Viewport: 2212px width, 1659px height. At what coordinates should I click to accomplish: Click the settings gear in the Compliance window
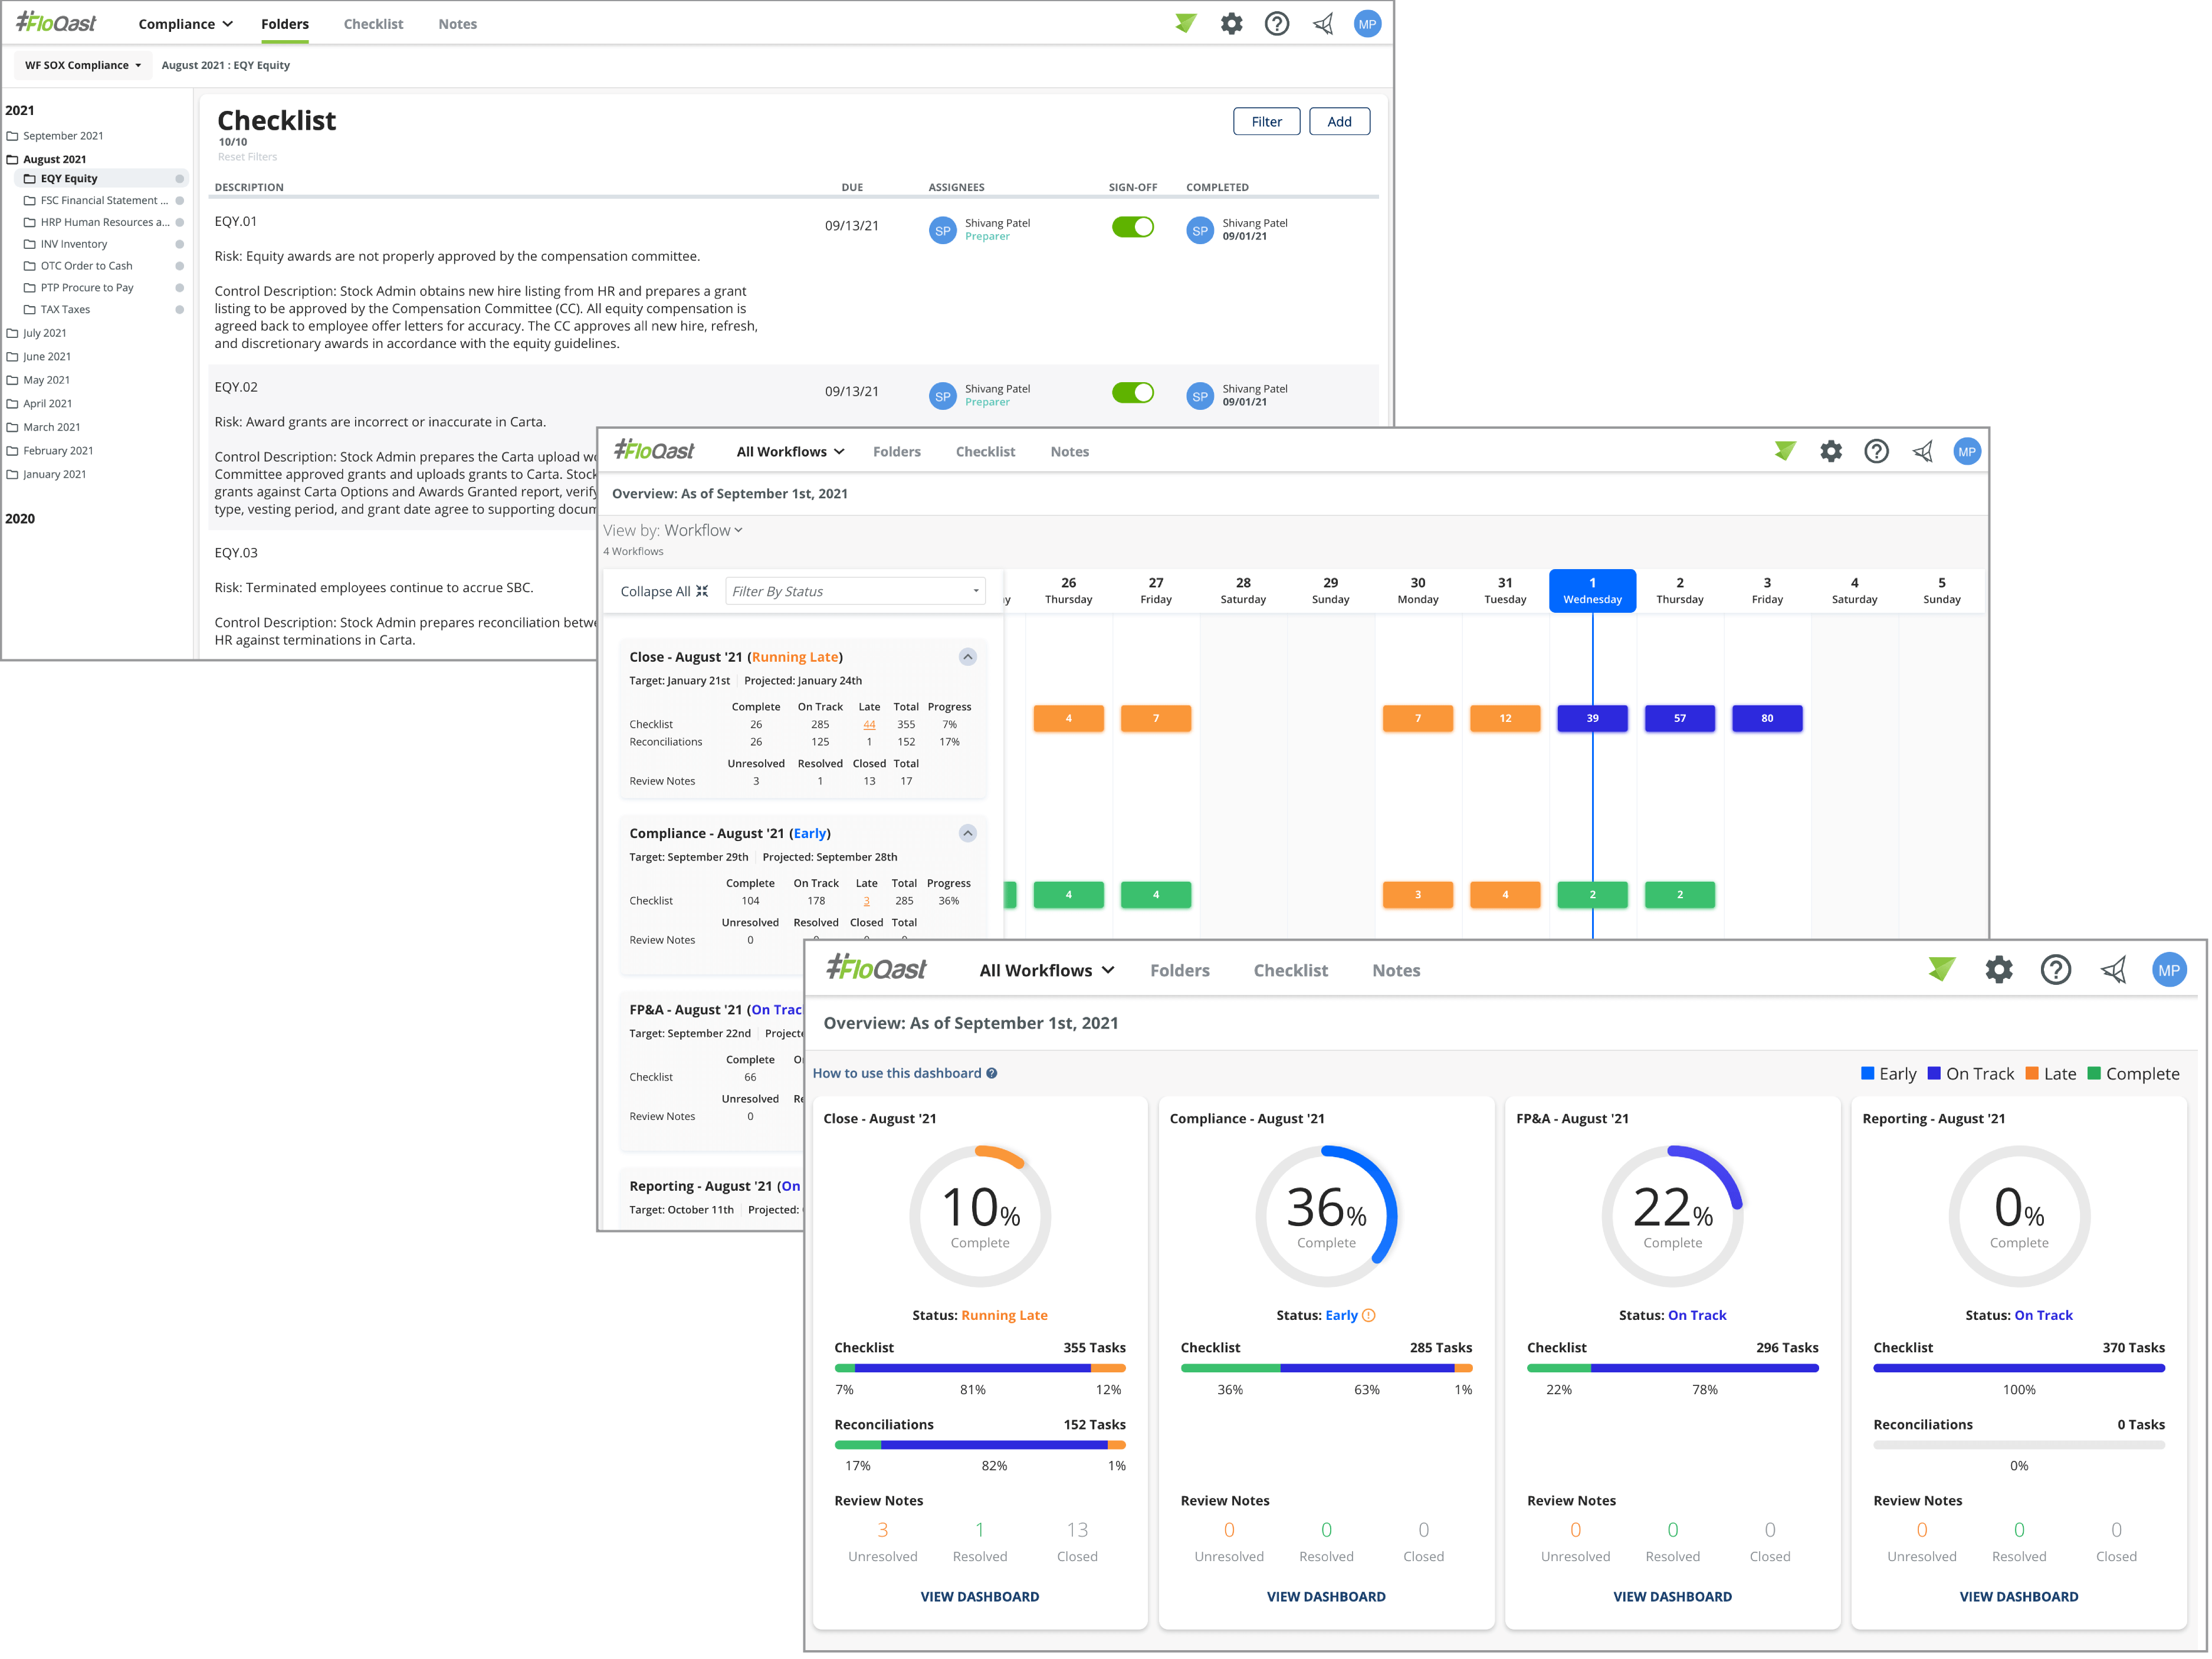click(1231, 24)
